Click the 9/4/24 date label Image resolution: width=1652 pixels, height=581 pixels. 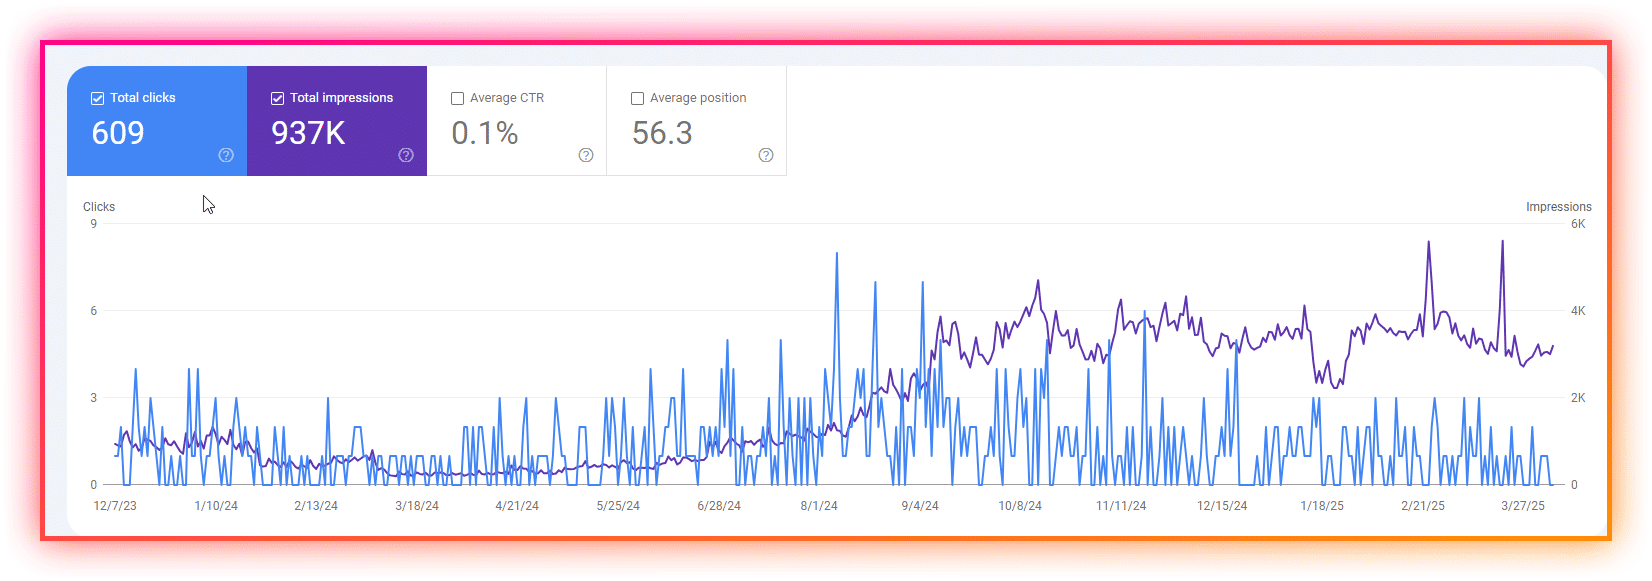(x=920, y=506)
